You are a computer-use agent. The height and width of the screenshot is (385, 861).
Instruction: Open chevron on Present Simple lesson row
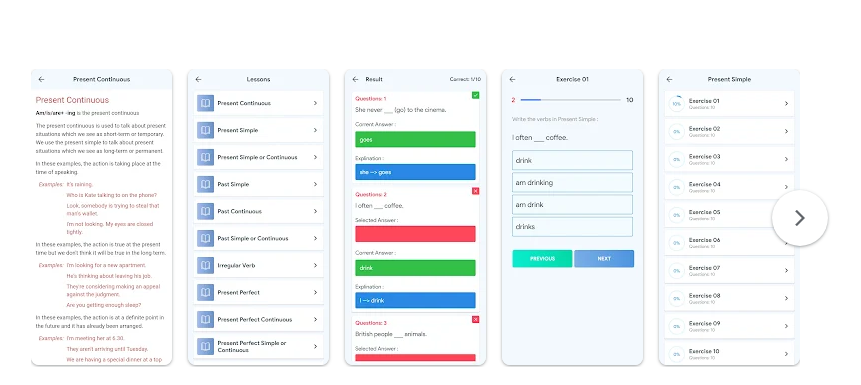pos(315,130)
